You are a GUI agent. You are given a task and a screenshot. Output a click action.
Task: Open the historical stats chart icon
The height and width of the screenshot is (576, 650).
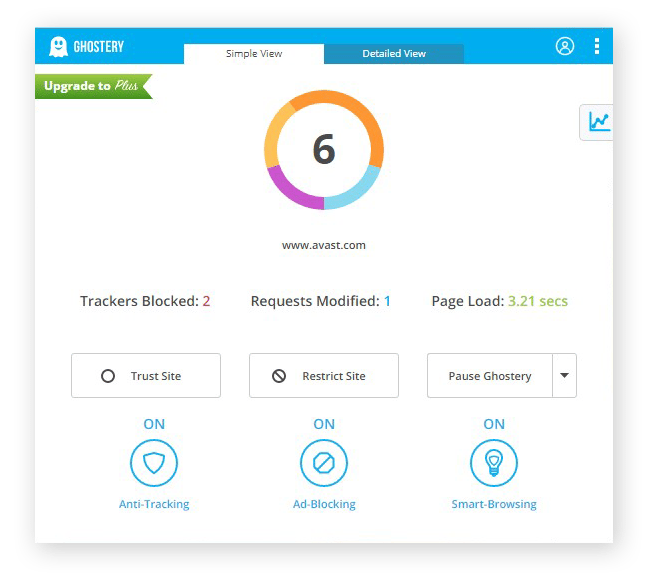coord(598,122)
